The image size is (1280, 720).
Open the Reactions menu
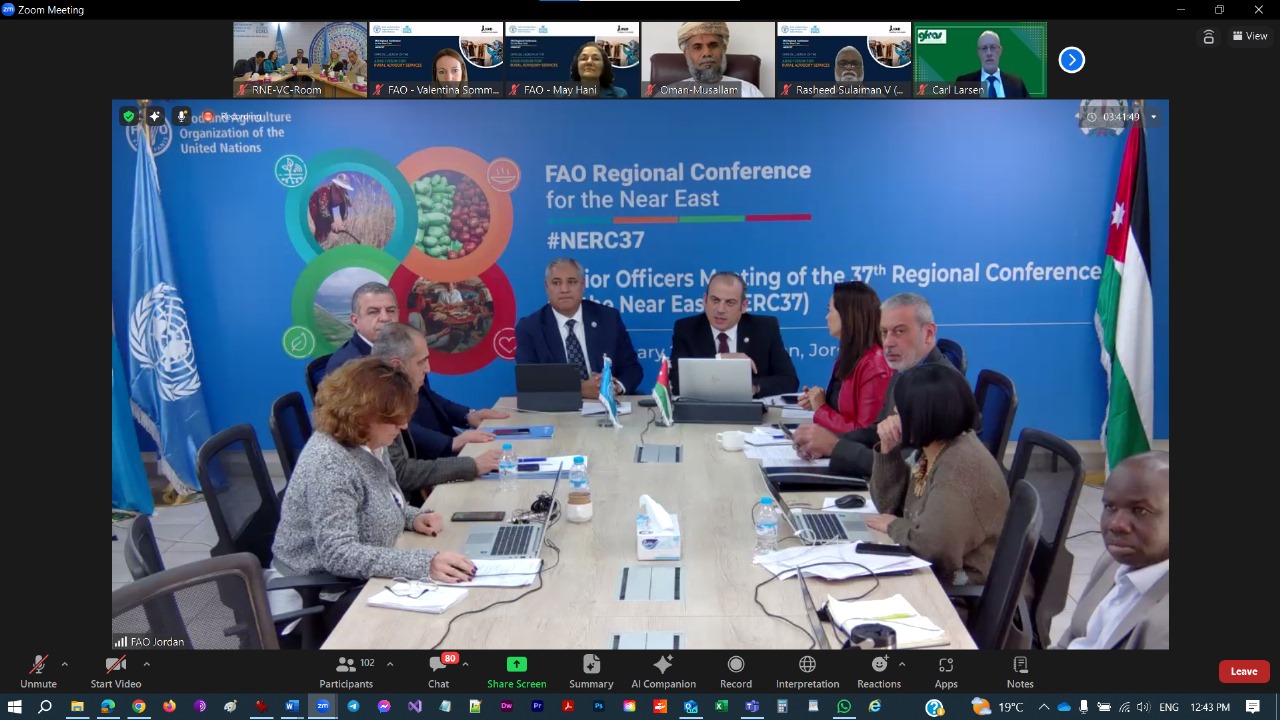coord(879,672)
